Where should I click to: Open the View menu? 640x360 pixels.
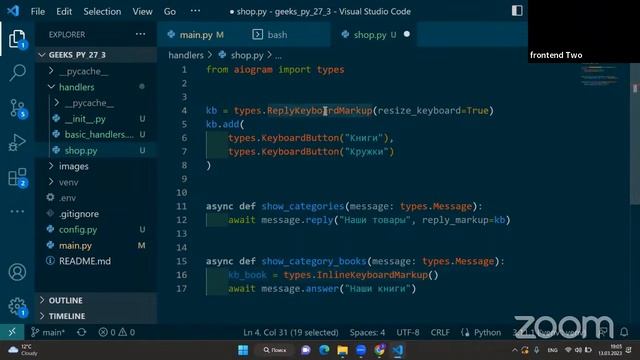tap(142, 11)
